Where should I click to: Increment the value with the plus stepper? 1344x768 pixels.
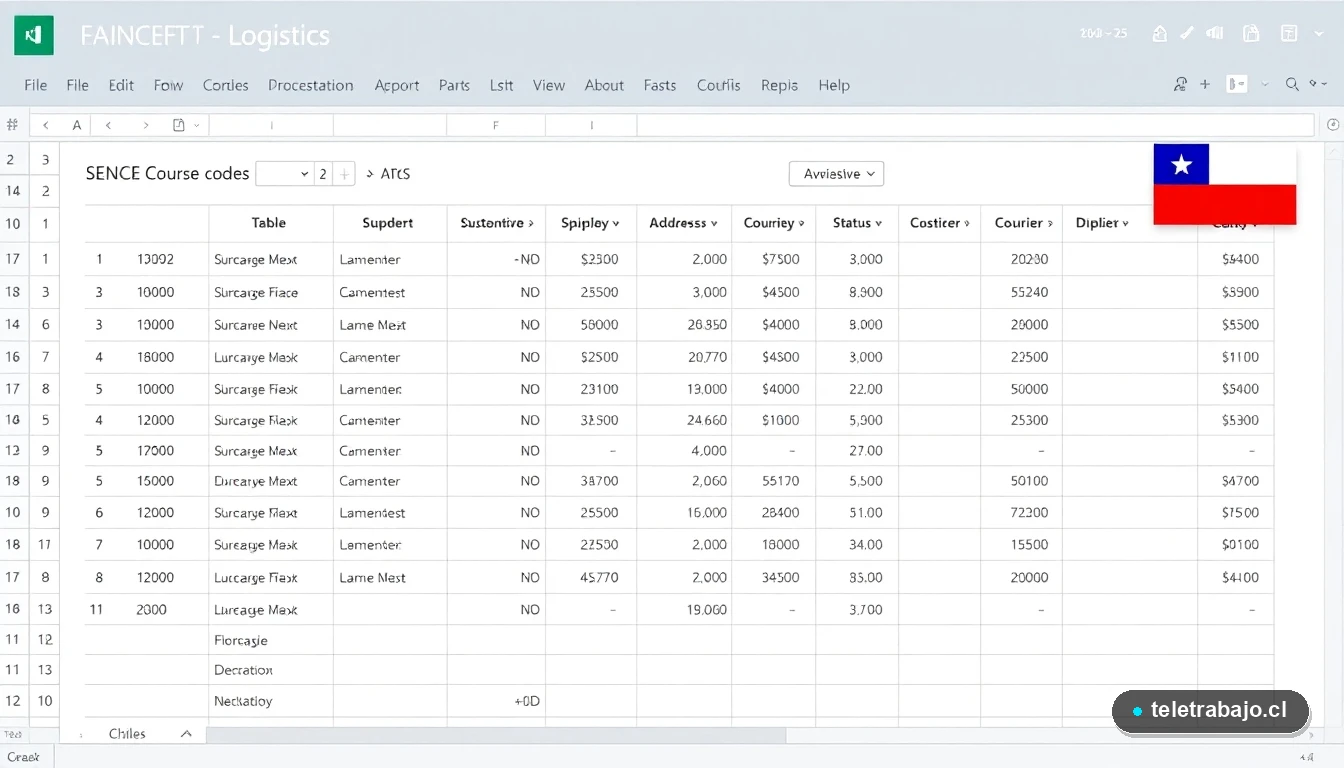pos(344,173)
